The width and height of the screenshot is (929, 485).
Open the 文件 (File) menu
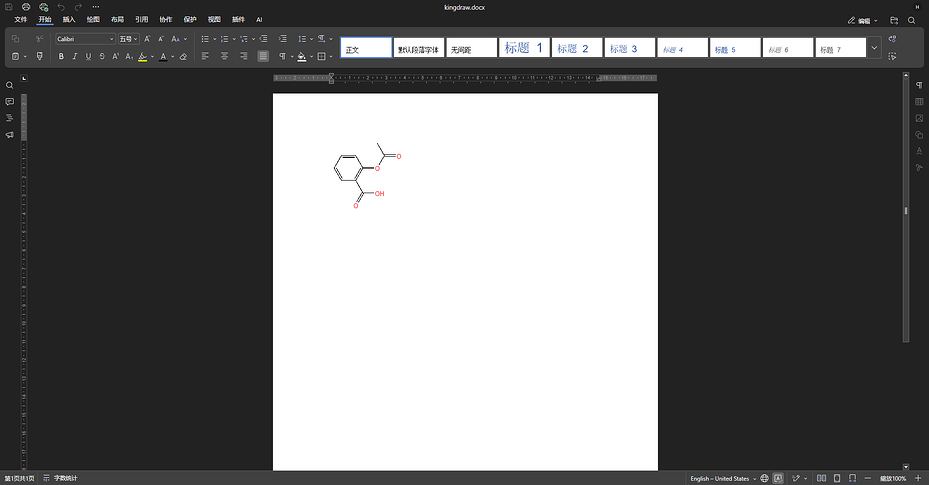pyautogui.click(x=21, y=20)
